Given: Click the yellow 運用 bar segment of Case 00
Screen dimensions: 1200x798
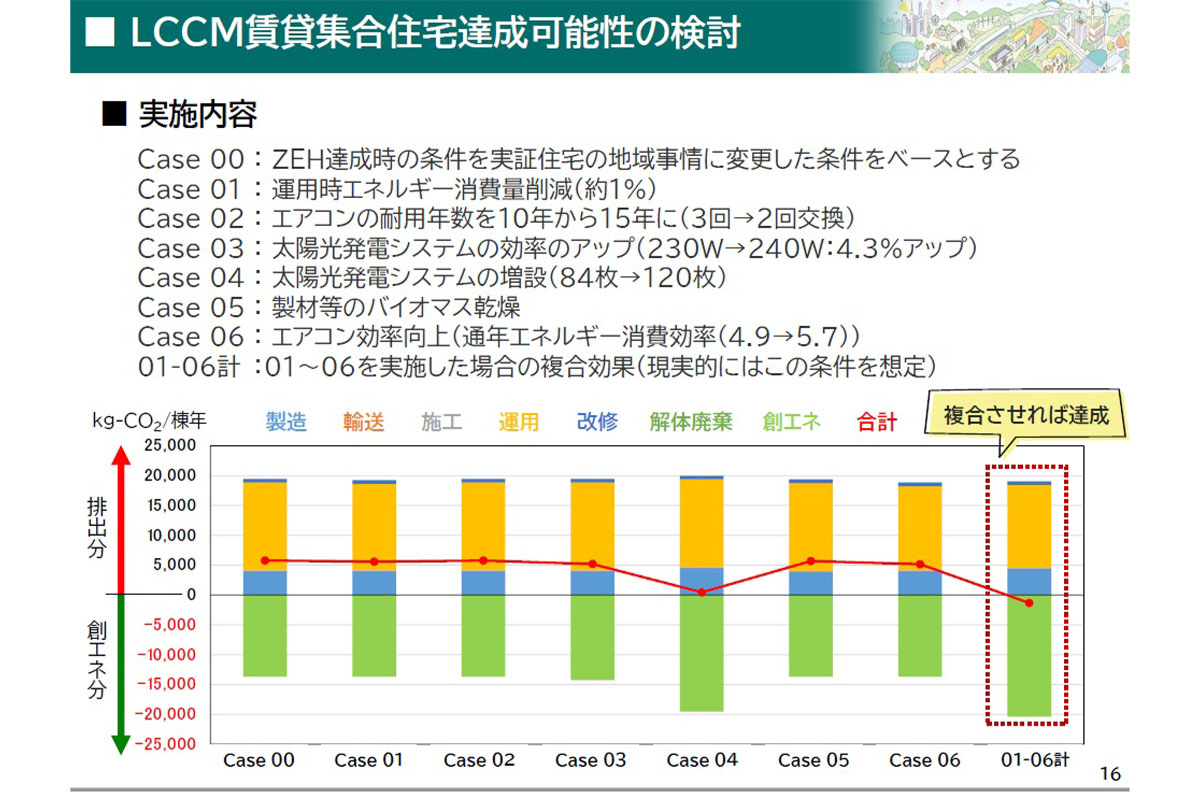Looking at the screenshot, I should pyautogui.click(x=265, y=526).
